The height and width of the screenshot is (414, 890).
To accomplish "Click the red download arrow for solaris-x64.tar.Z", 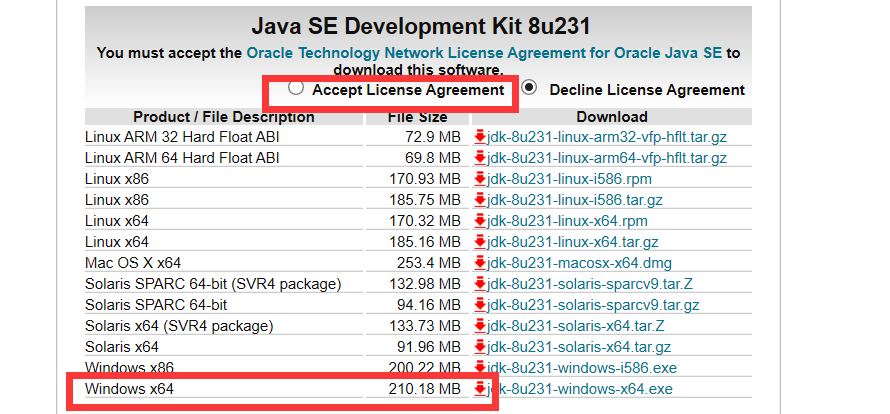I will 480,326.
